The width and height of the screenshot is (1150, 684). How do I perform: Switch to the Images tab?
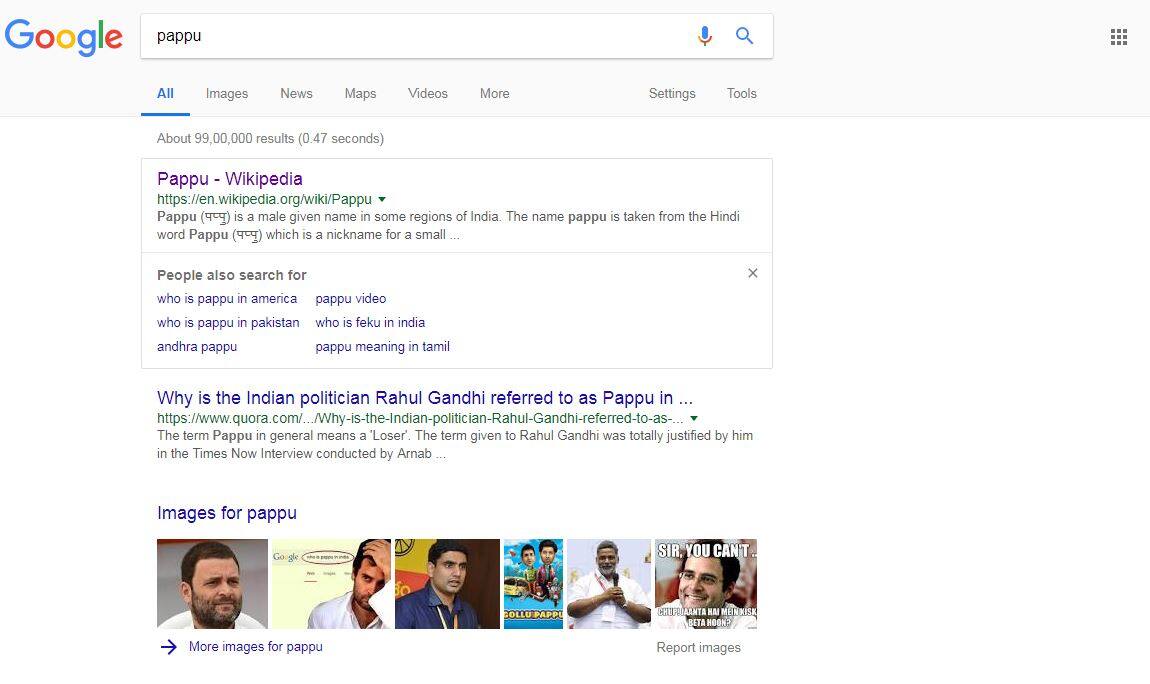click(x=226, y=93)
